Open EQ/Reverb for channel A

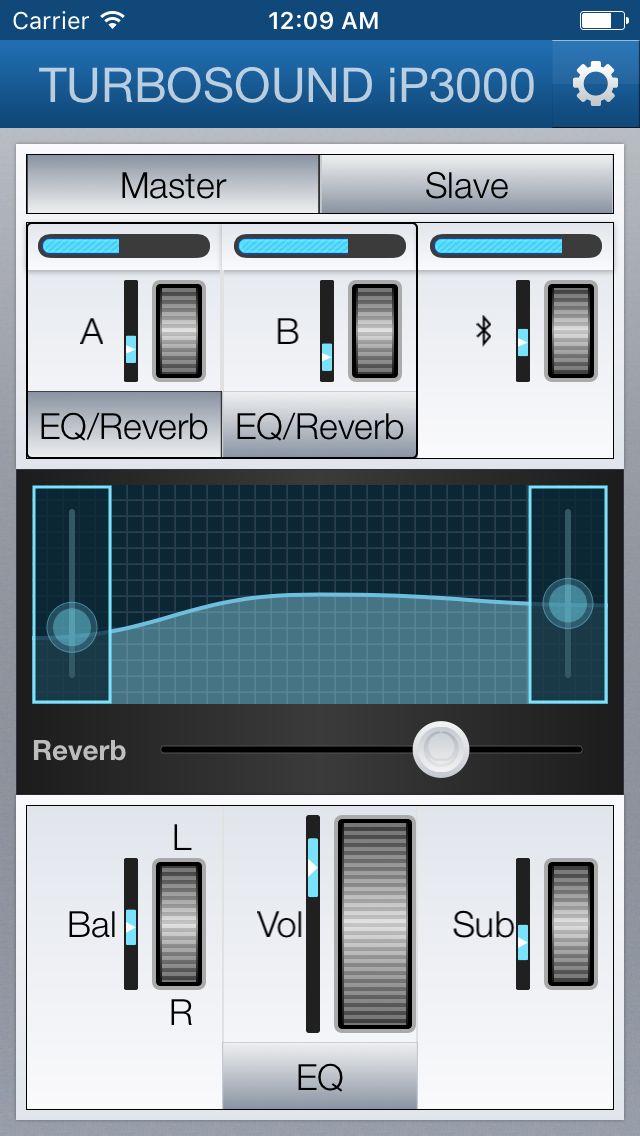click(x=124, y=425)
